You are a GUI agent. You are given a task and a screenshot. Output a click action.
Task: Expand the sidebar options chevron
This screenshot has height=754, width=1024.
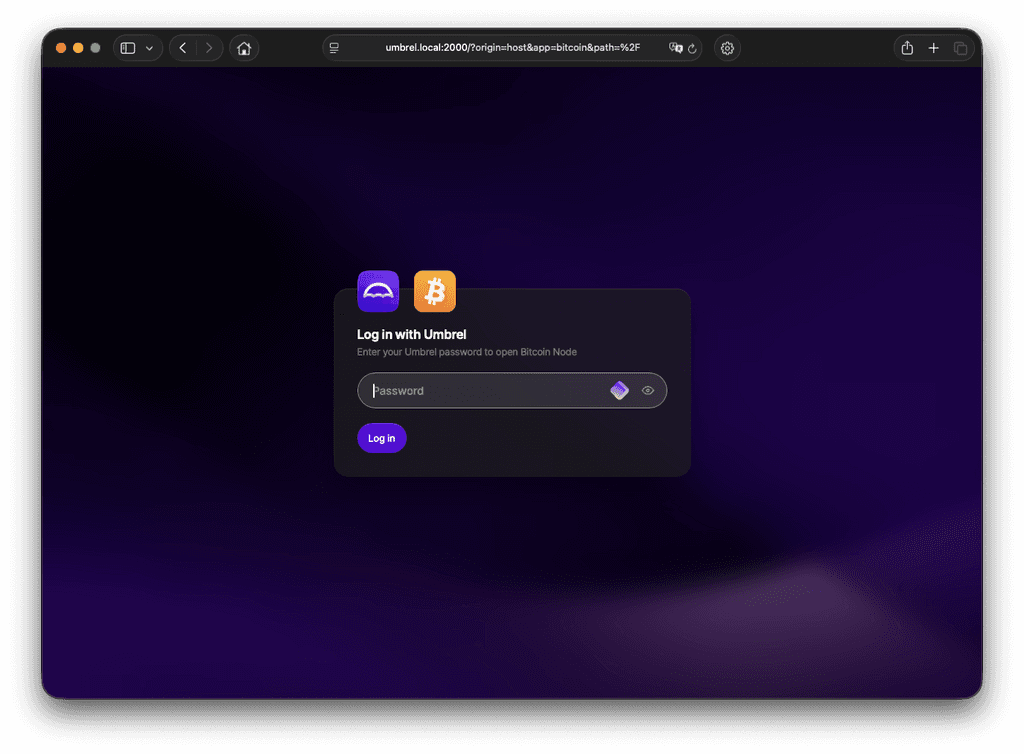pos(150,47)
